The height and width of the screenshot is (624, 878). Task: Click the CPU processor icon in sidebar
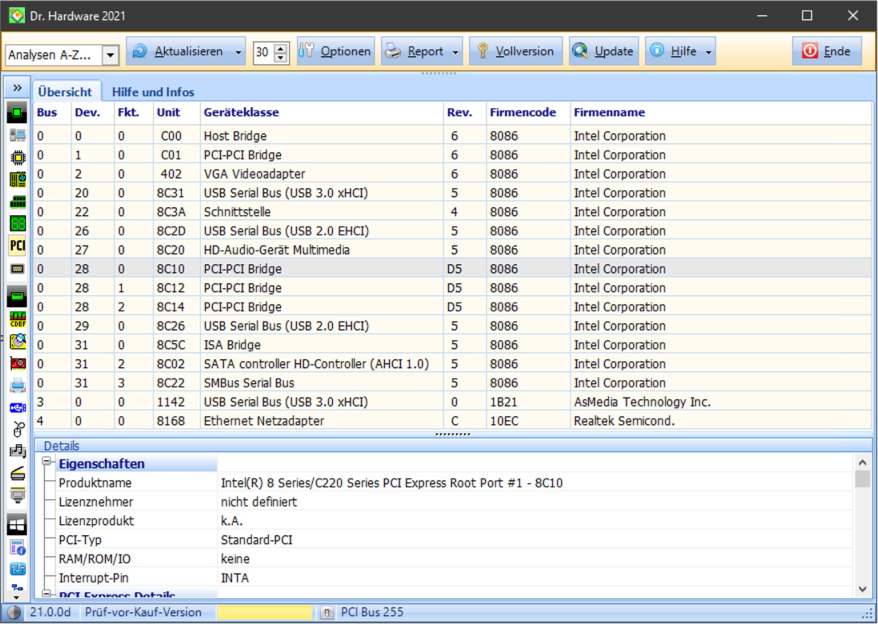coord(17,157)
